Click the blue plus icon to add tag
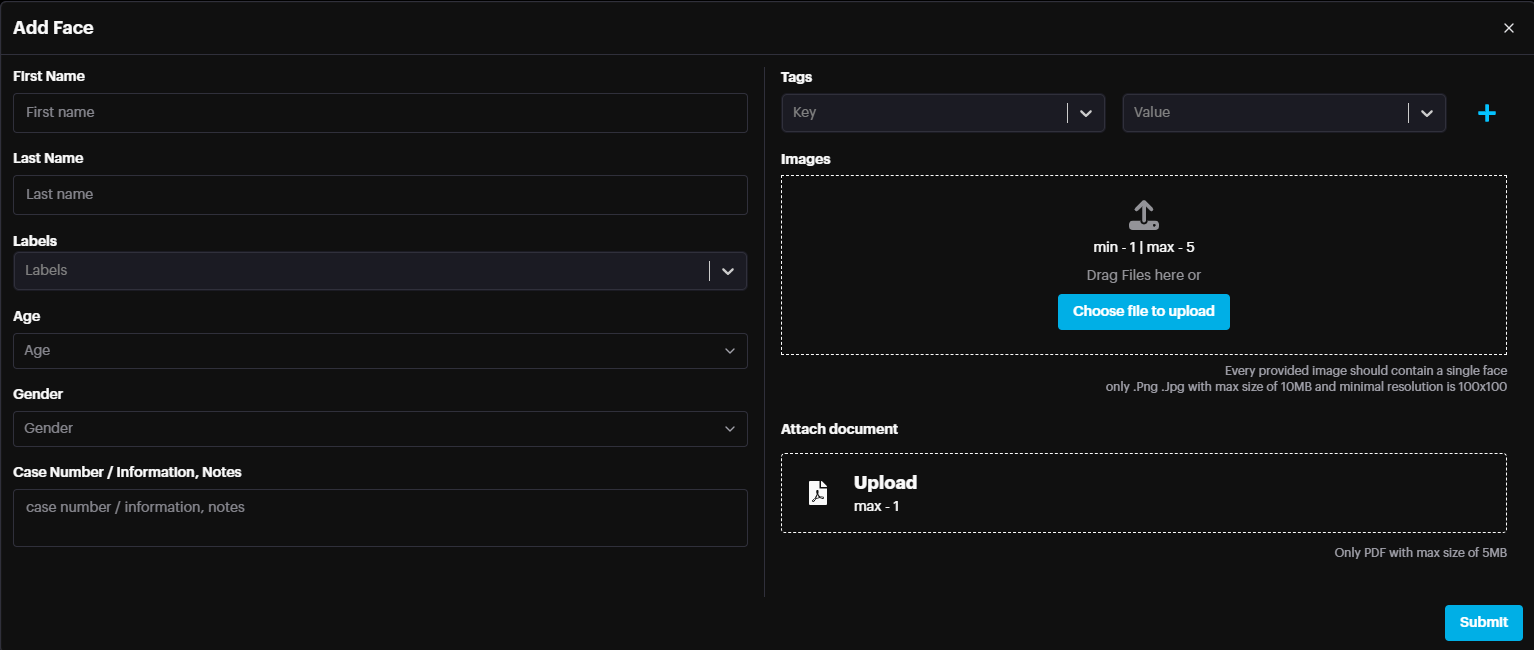The height and width of the screenshot is (650, 1534). click(x=1486, y=114)
